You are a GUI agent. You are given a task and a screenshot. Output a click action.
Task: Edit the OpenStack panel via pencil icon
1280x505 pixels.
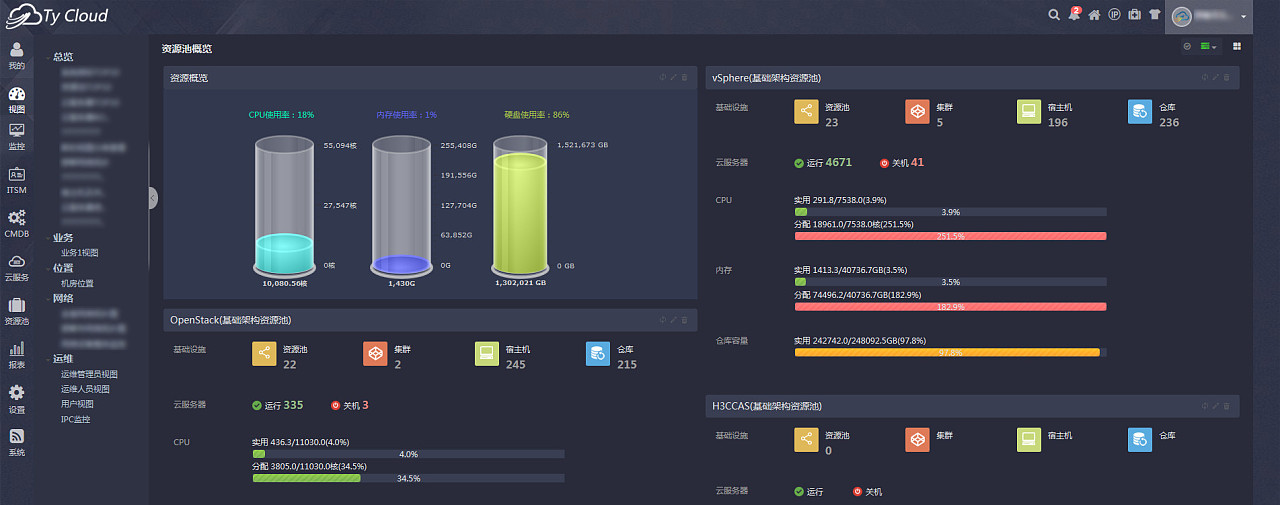click(673, 320)
